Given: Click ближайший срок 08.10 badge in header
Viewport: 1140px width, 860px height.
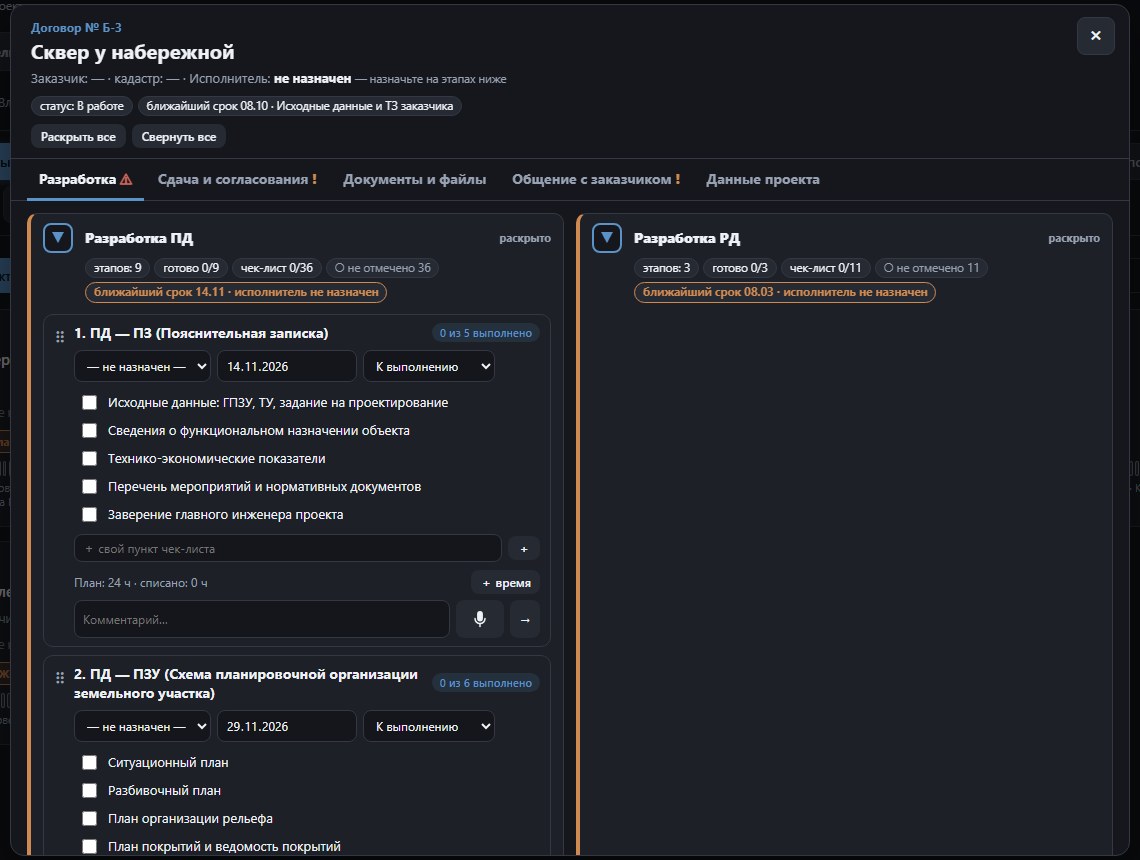Looking at the screenshot, I should (x=300, y=106).
